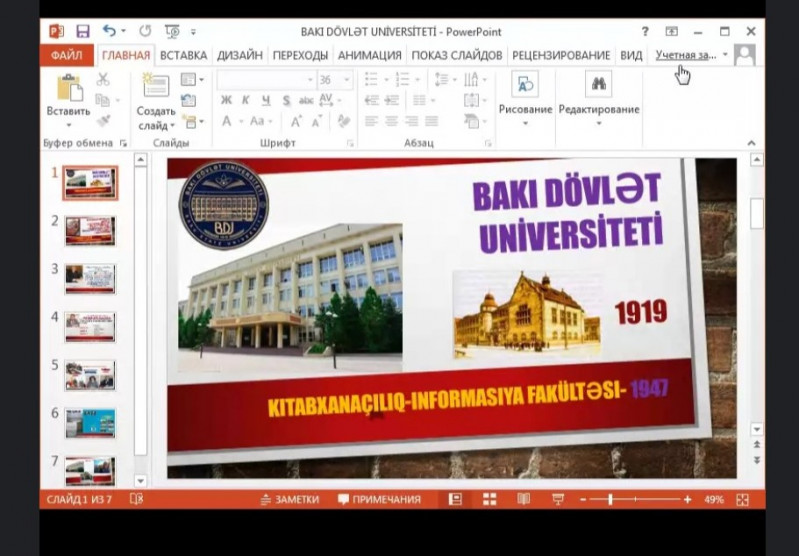Open the Рисование drawing group
The height and width of the screenshot is (556, 799).
[525, 99]
